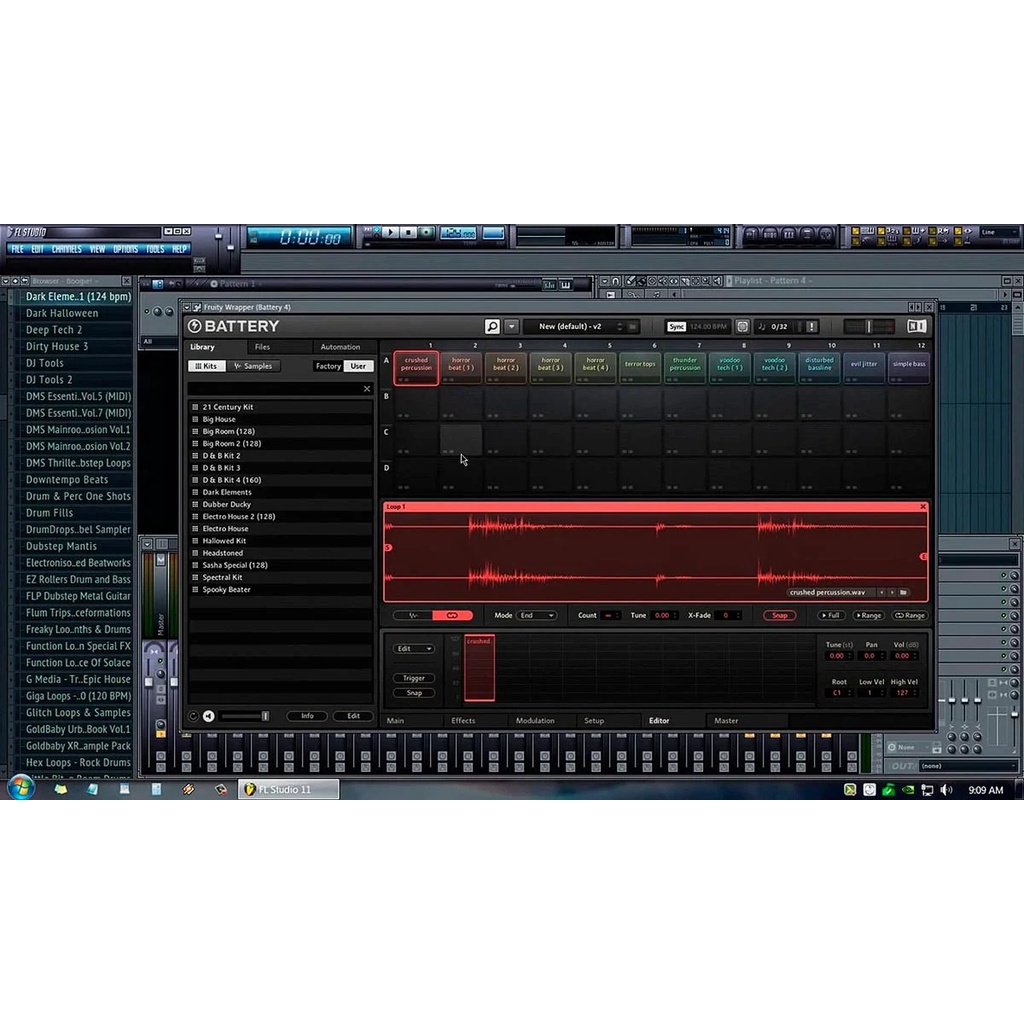Select the disturbed bassline cell
The width and height of the screenshot is (1024, 1024).
[x=819, y=368]
